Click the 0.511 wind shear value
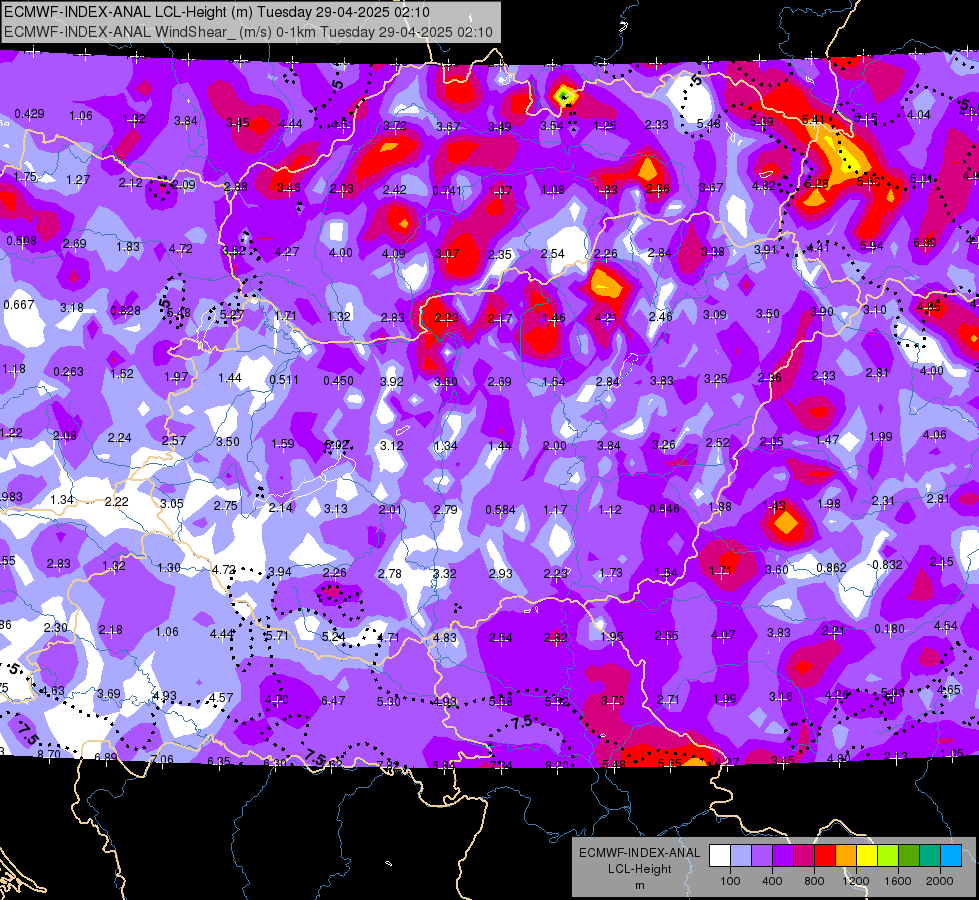 click(283, 380)
